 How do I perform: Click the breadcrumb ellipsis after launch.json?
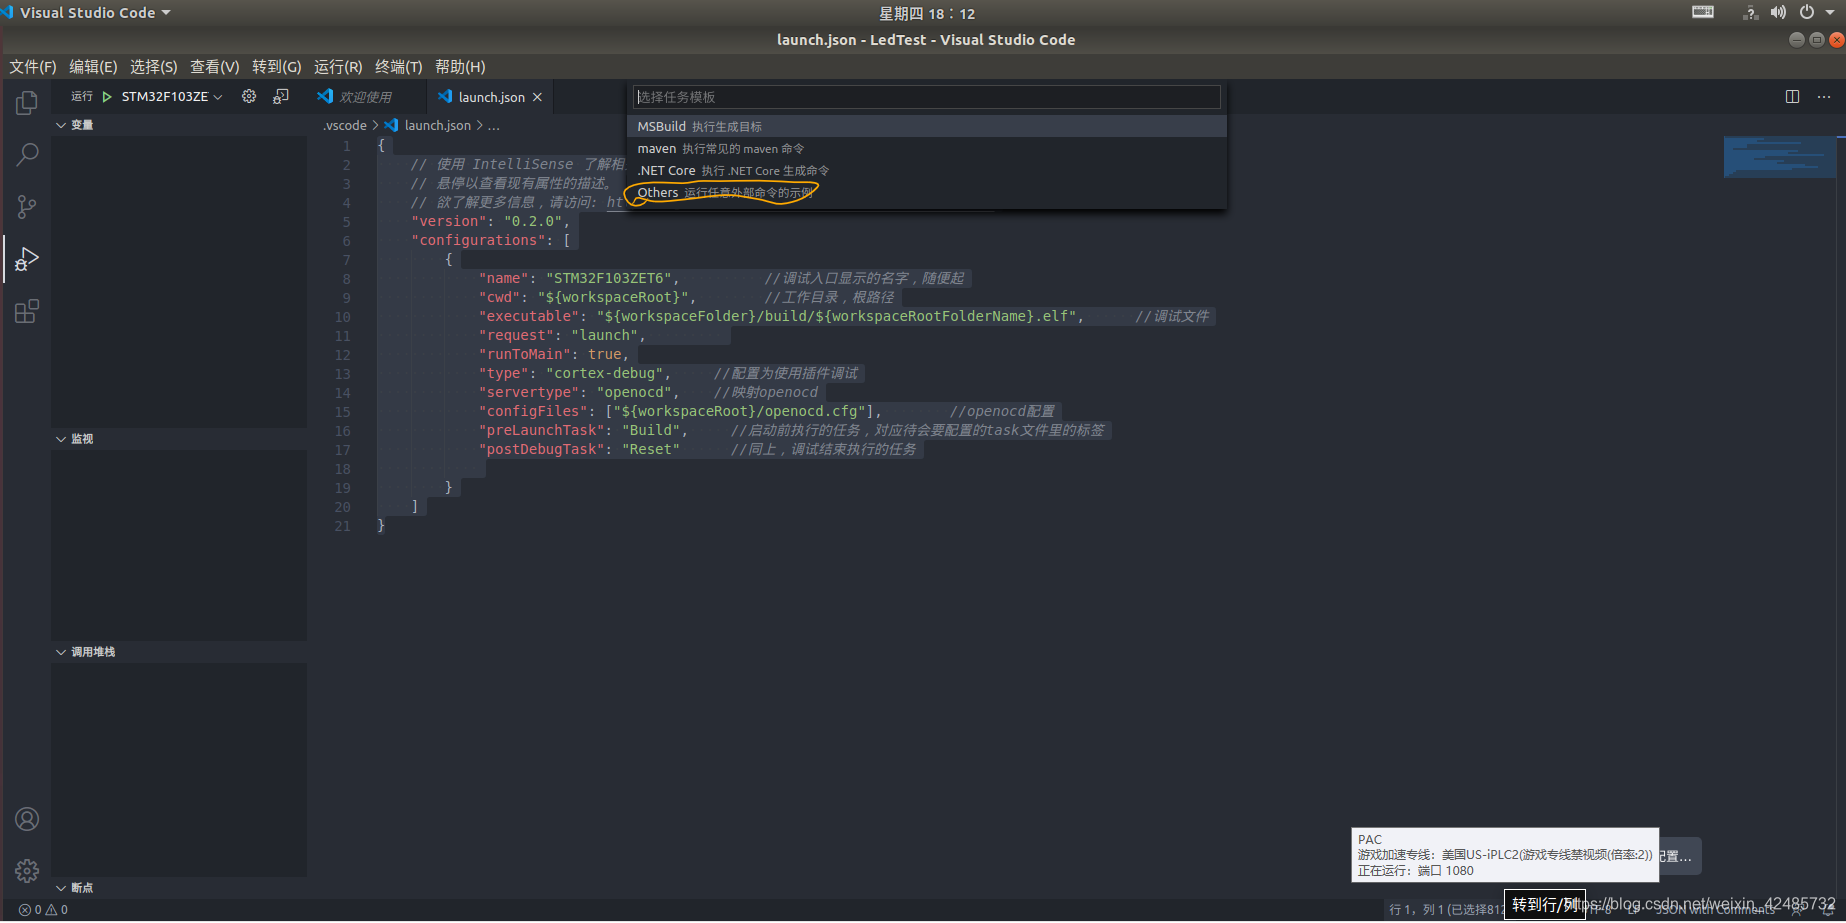tap(494, 126)
